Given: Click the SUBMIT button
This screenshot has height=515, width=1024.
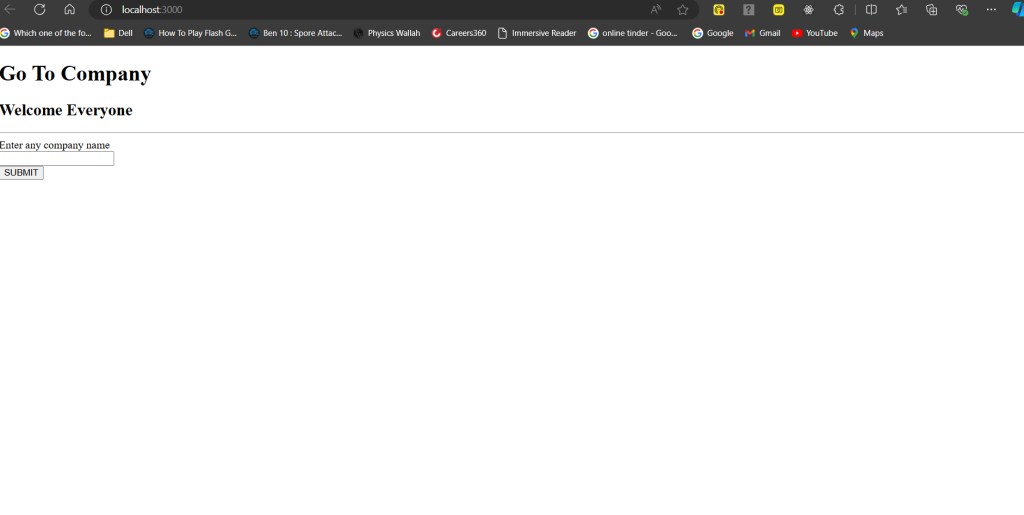Looking at the screenshot, I should point(22,173).
